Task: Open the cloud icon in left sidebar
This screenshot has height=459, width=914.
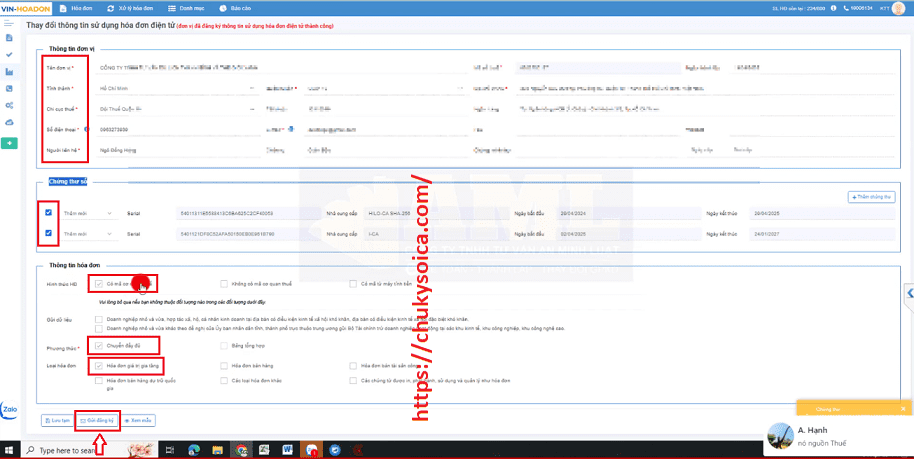Action: (9, 122)
